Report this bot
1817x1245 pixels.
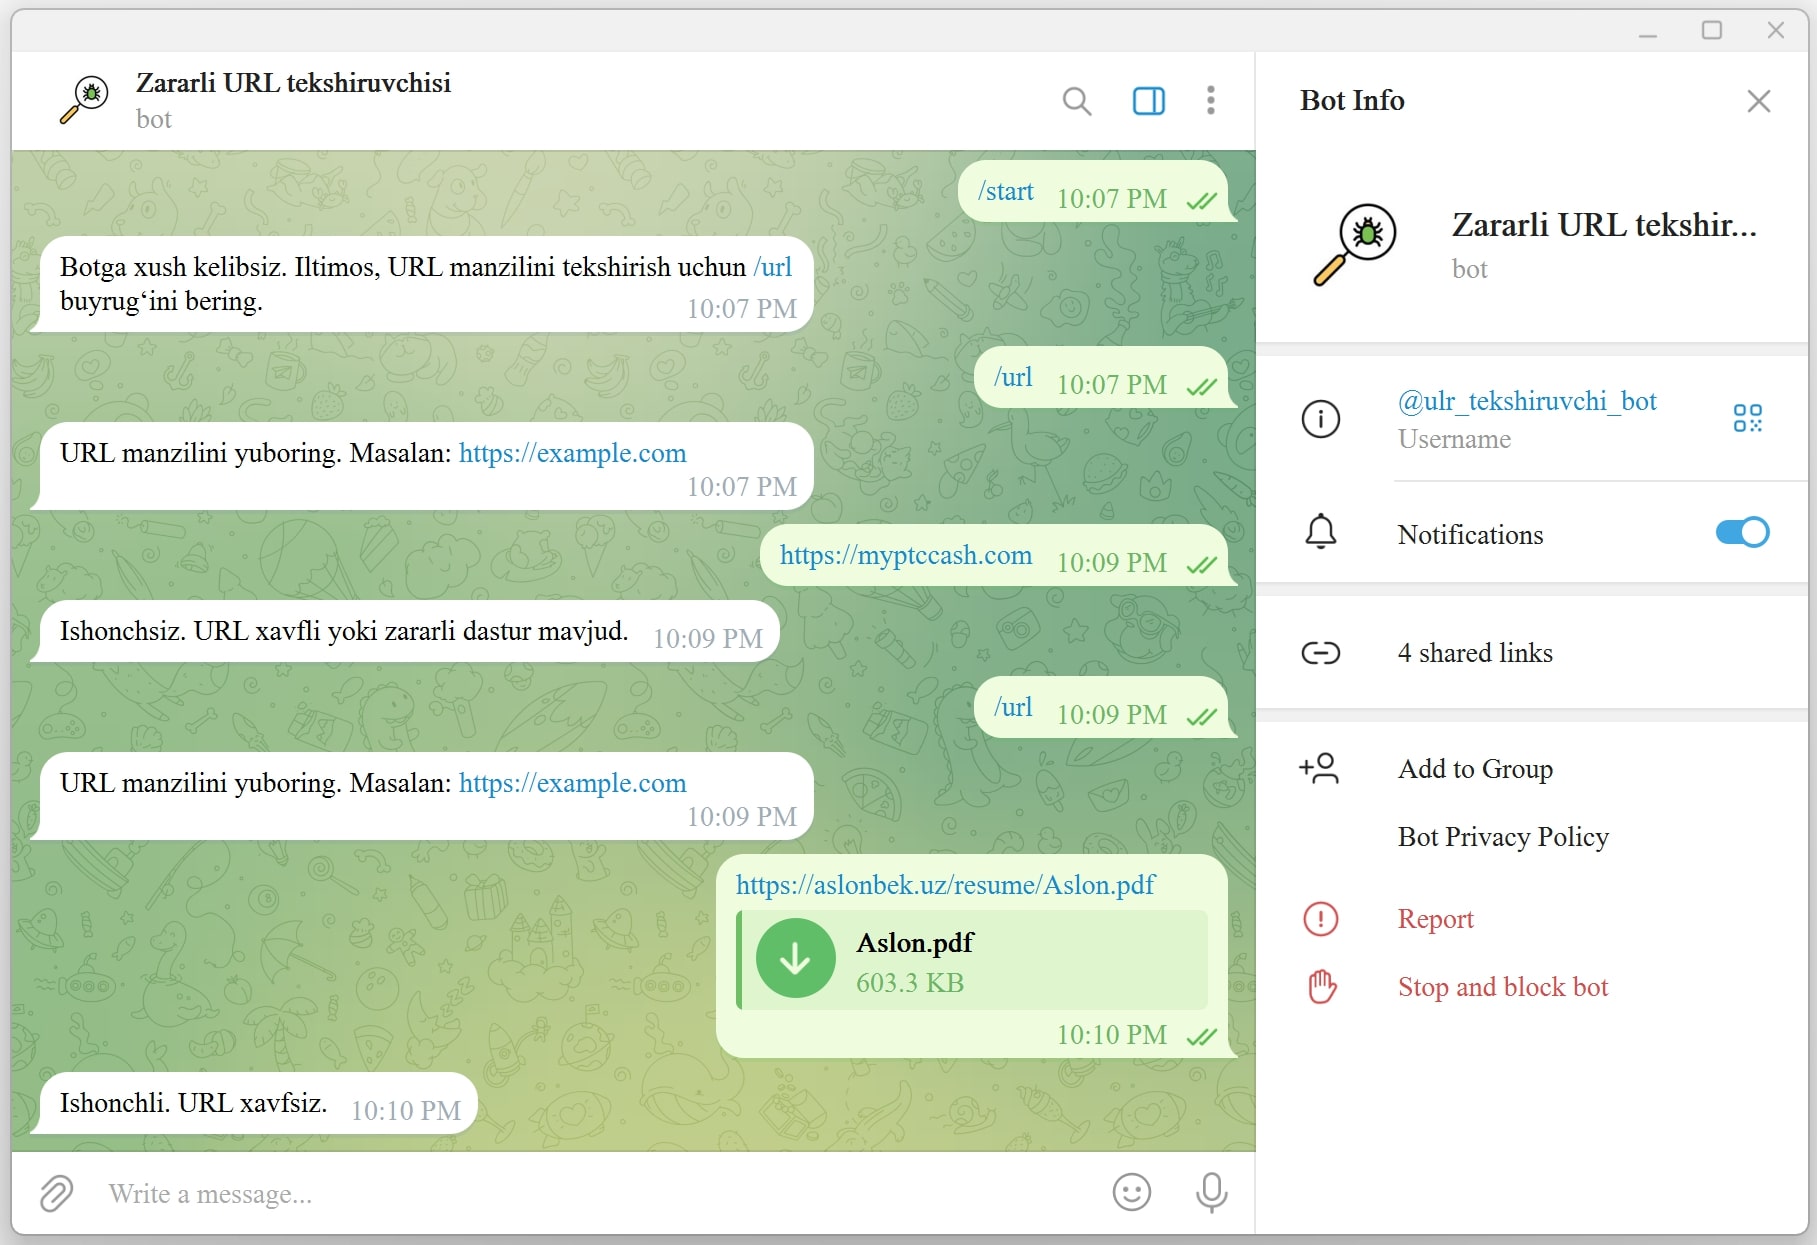click(x=1435, y=919)
